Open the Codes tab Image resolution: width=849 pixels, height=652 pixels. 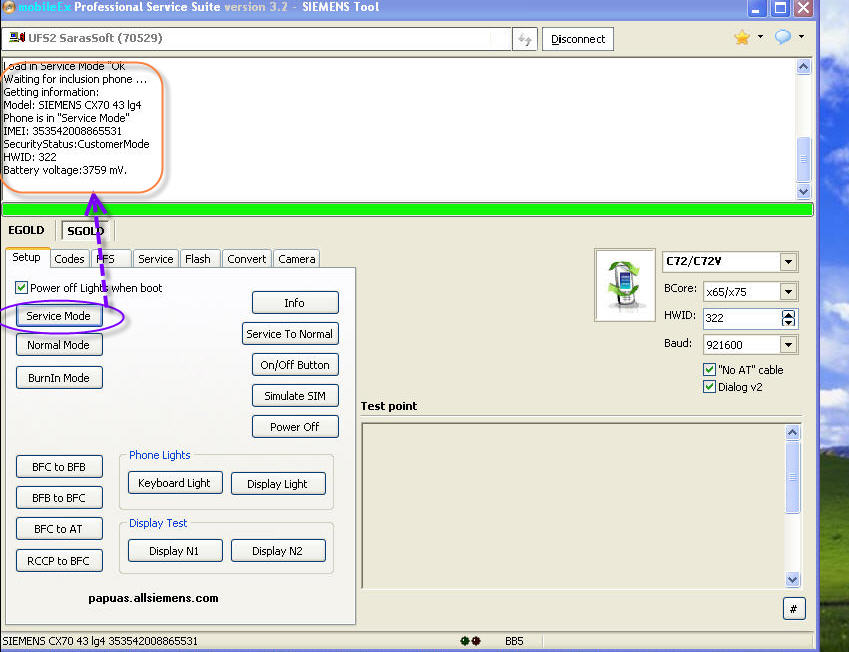(69, 259)
